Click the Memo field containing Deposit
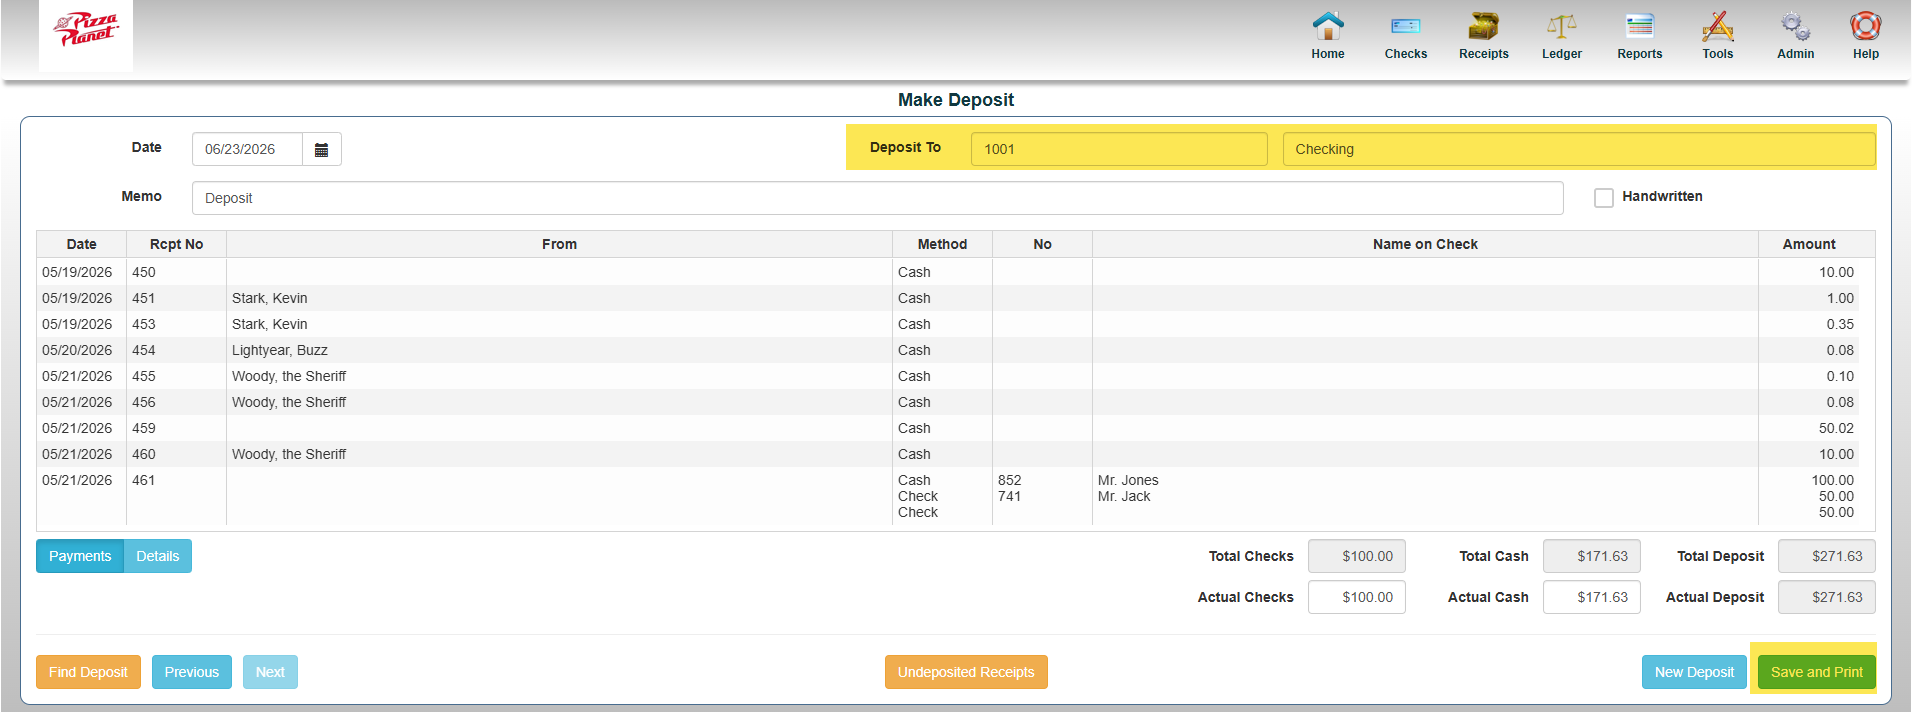The width and height of the screenshot is (1912, 712). pos(877,198)
